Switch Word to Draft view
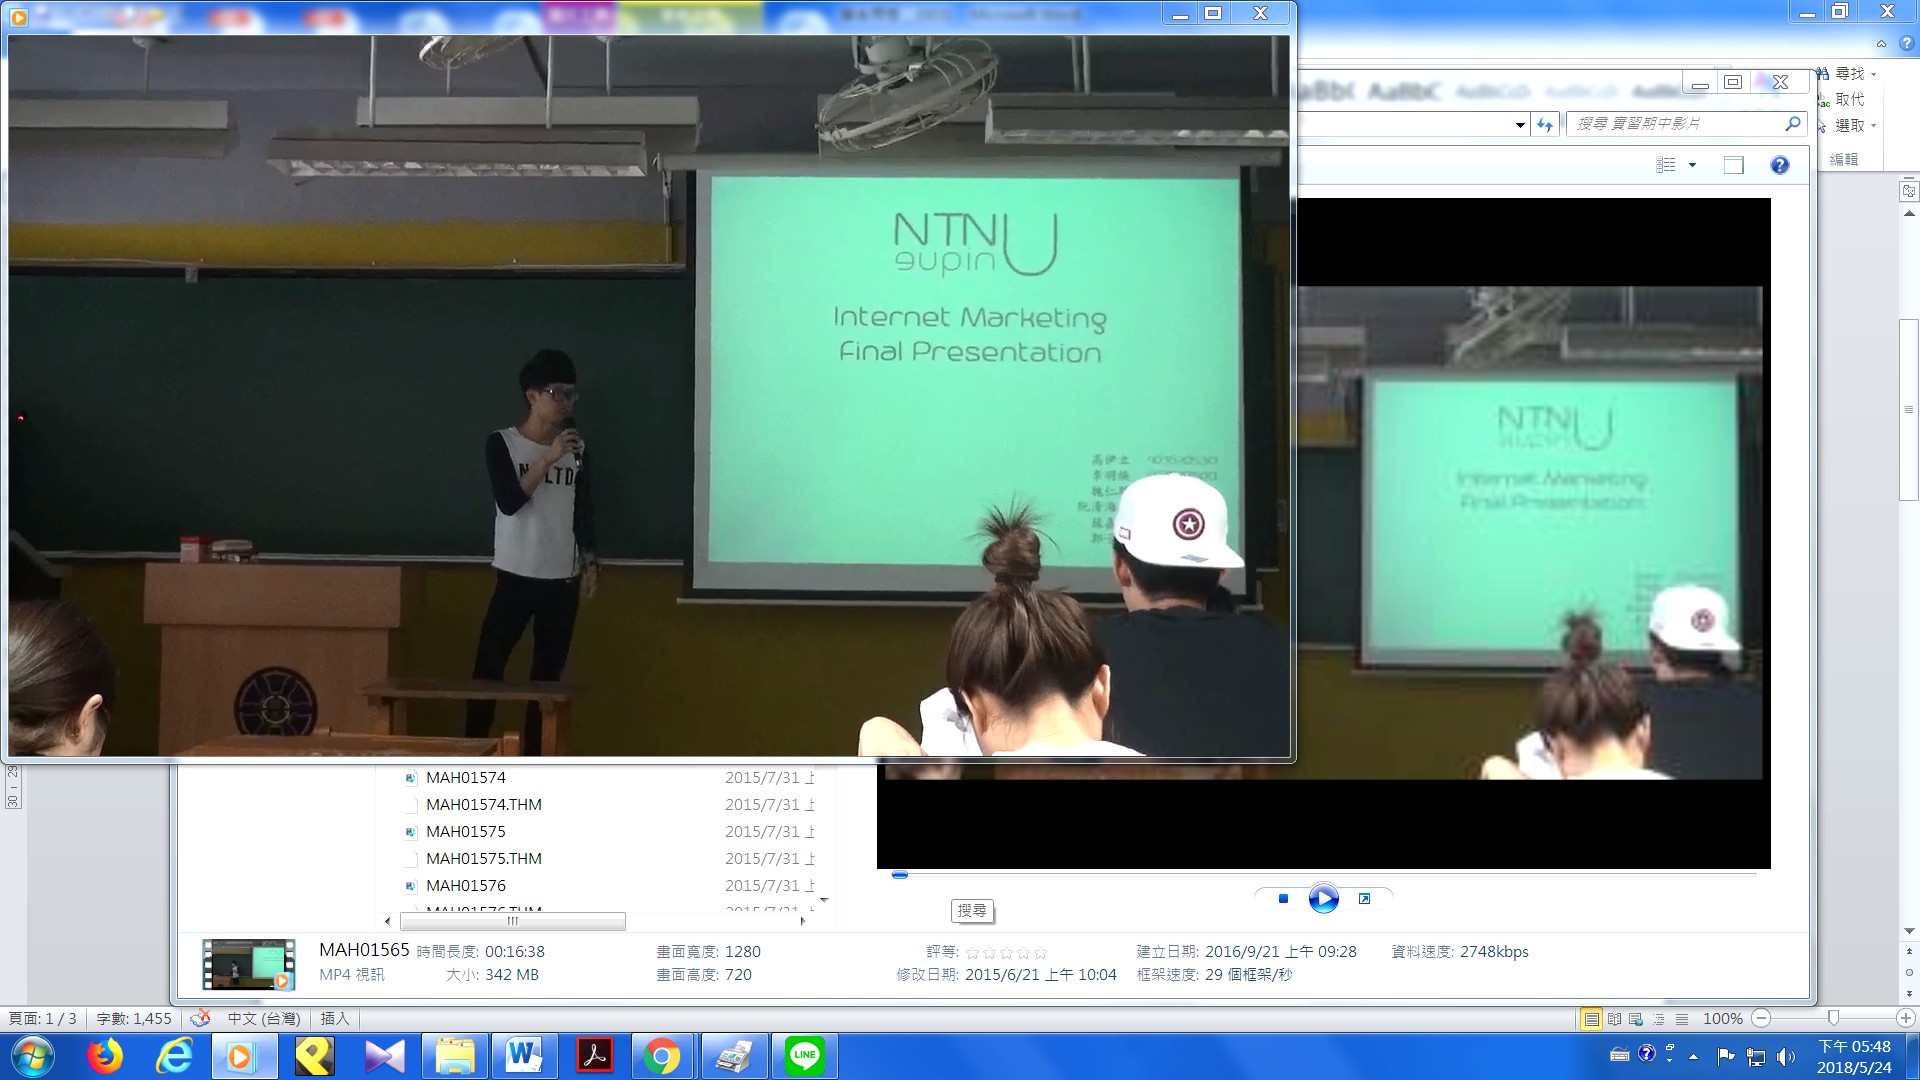The image size is (1920, 1080). click(x=1682, y=1019)
